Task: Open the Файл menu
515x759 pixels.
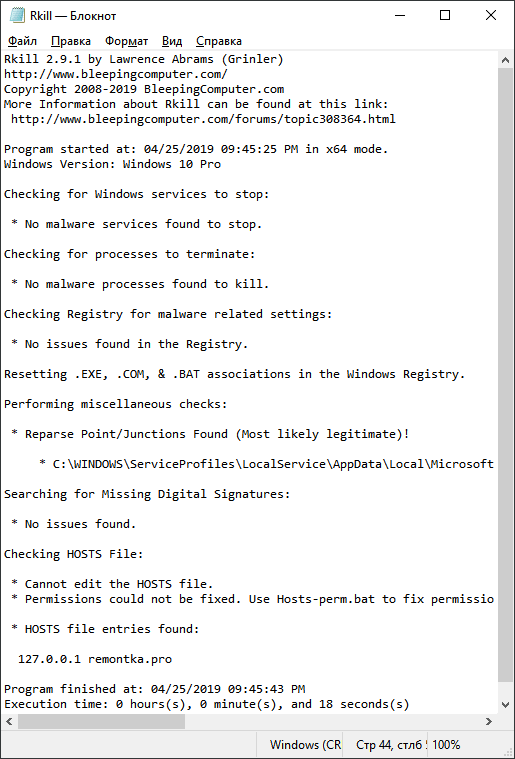Action: pyautogui.click(x=22, y=41)
